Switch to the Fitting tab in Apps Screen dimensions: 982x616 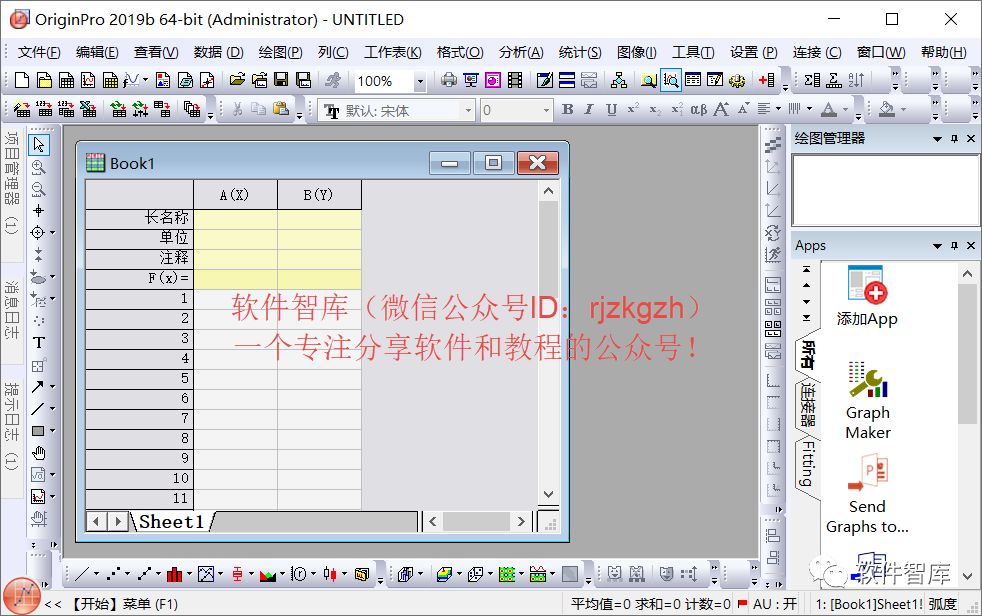click(808, 464)
